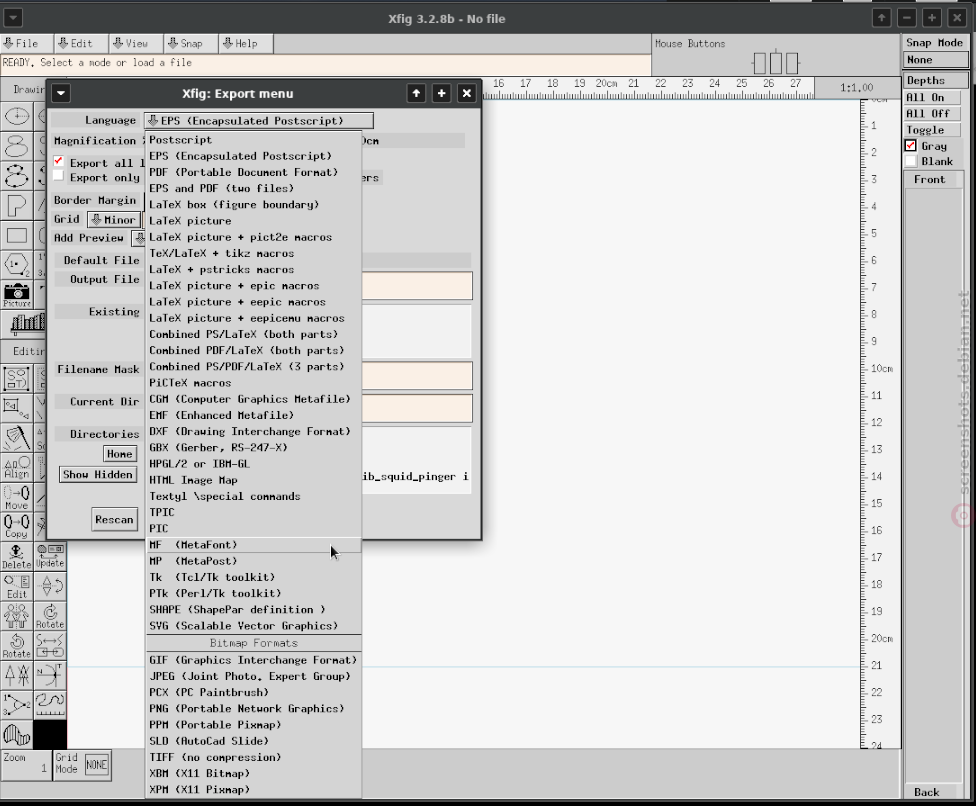Choose HTML Image Map option
Screen dimensions: 976x806
(x=254, y=480)
